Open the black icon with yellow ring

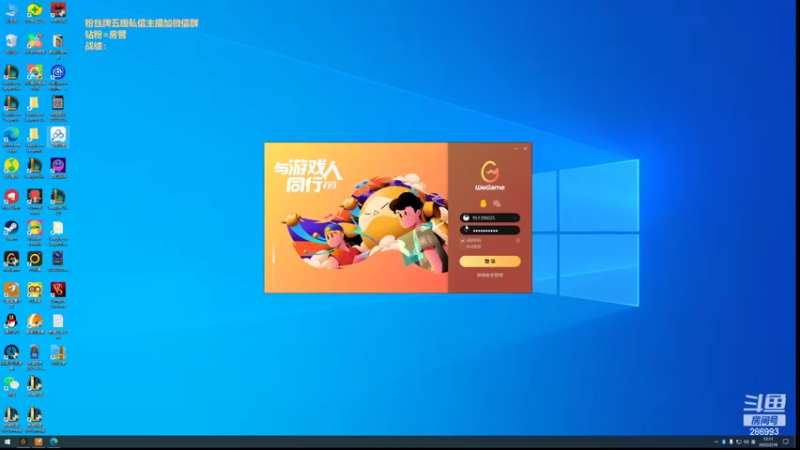(x=35, y=262)
